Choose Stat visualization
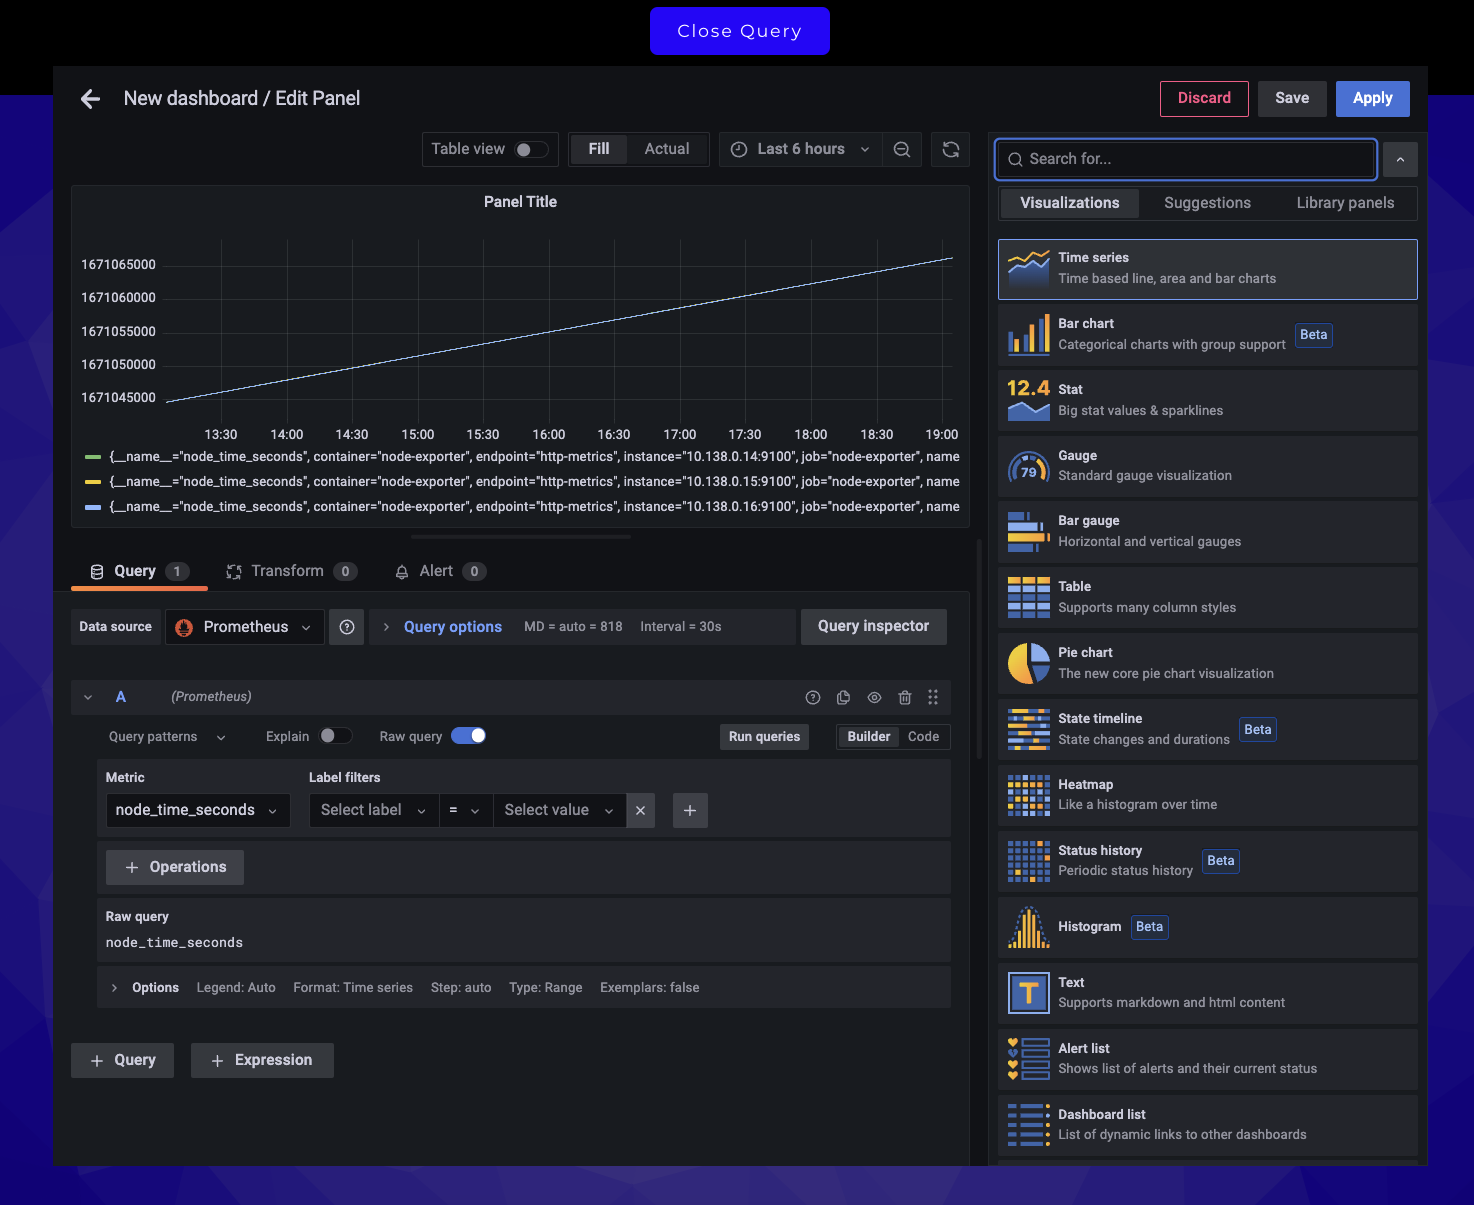Screen dimensions: 1474x1205 pyautogui.click(x=1208, y=401)
